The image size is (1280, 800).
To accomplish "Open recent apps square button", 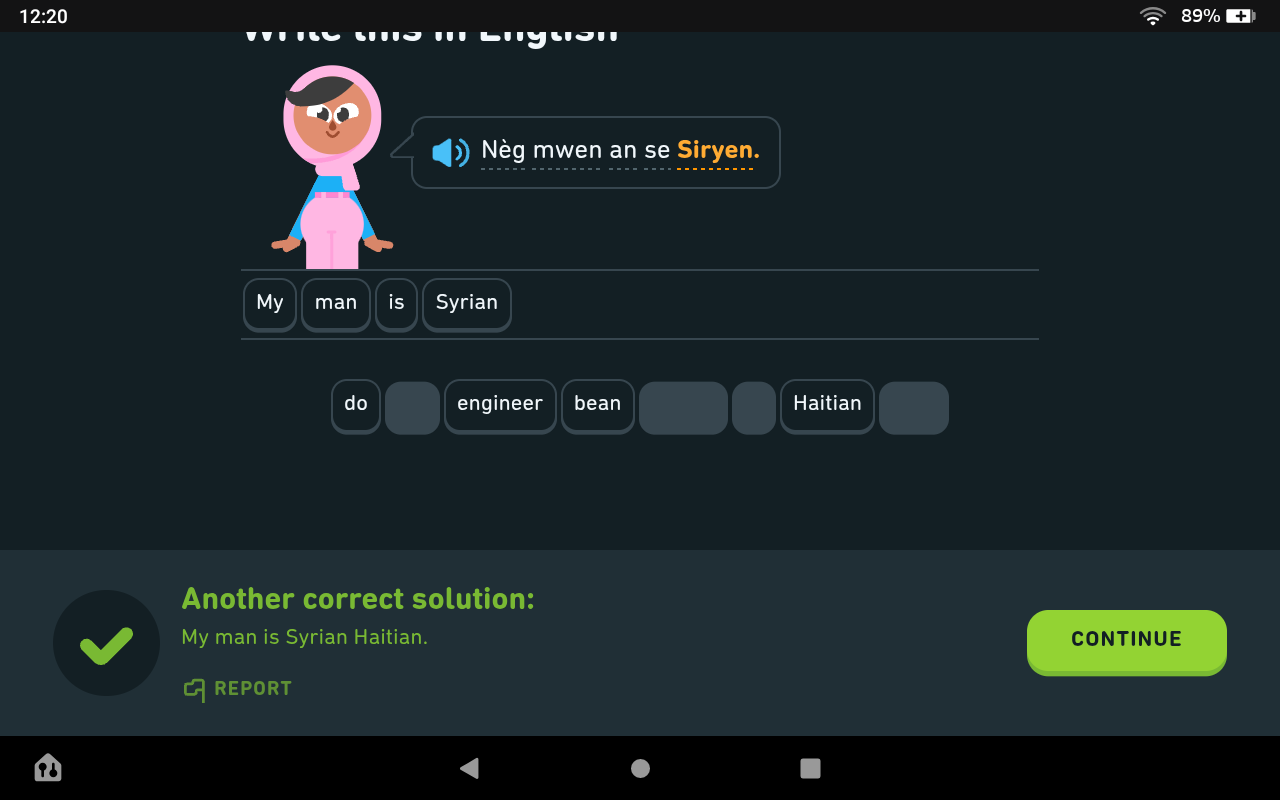I will [810, 768].
